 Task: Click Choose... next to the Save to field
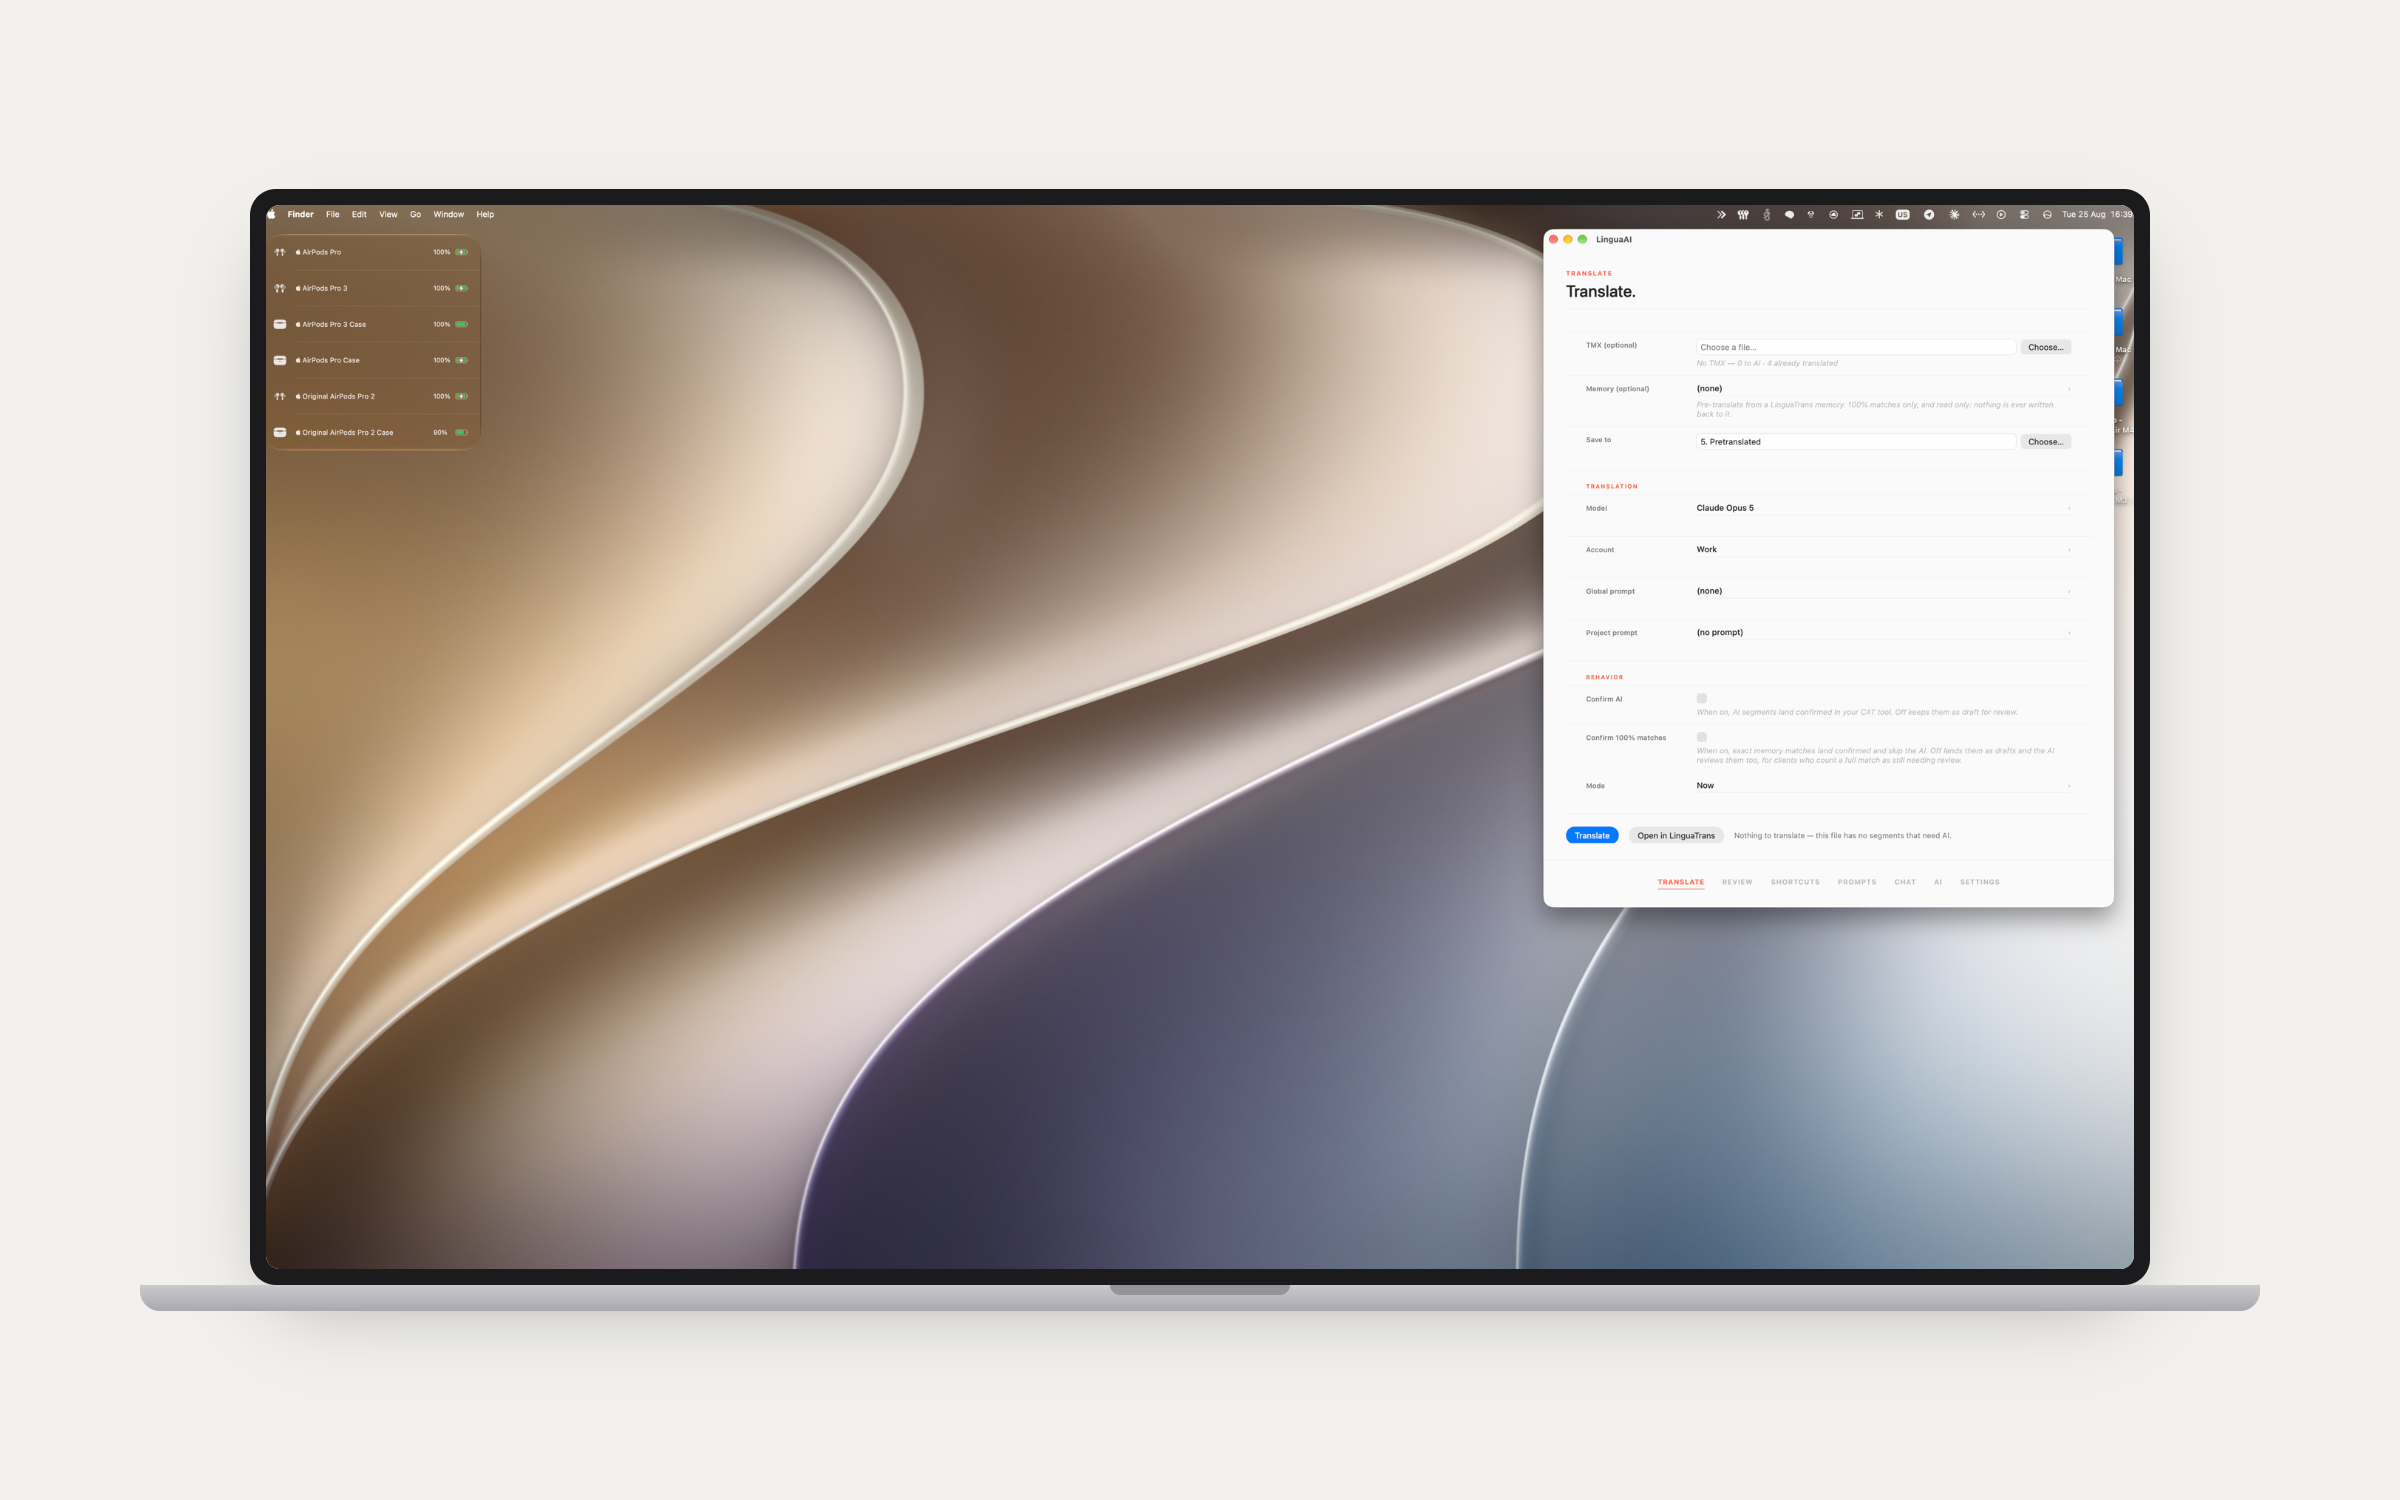(x=2046, y=441)
